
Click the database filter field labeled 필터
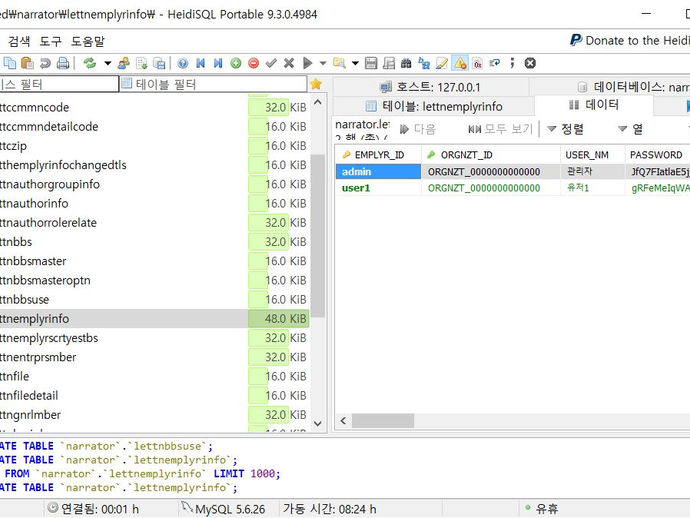tap(59, 84)
